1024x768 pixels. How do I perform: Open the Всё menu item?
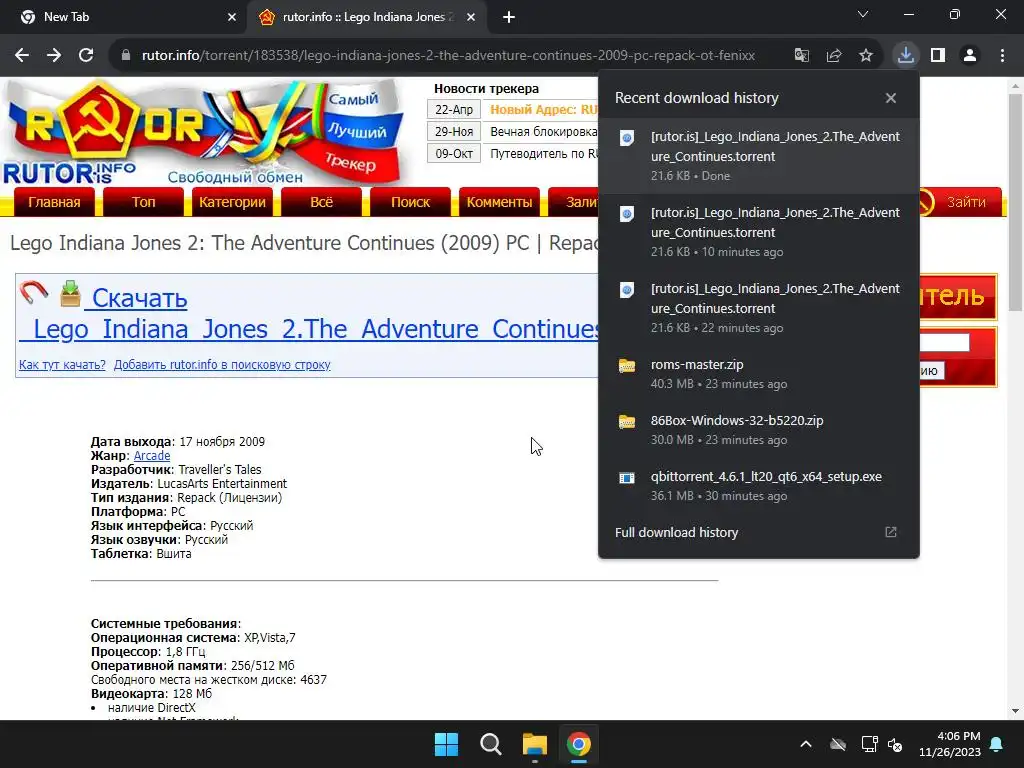(321, 202)
